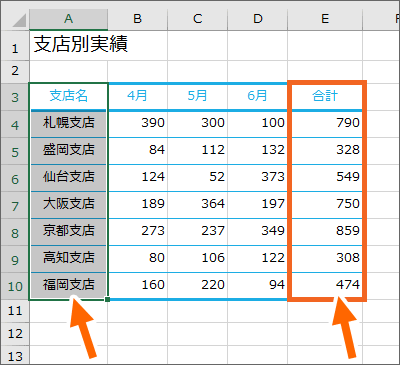The width and height of the screenshot is (400, 365).
Task: Click cell with value 390
Action: (138, 124)
